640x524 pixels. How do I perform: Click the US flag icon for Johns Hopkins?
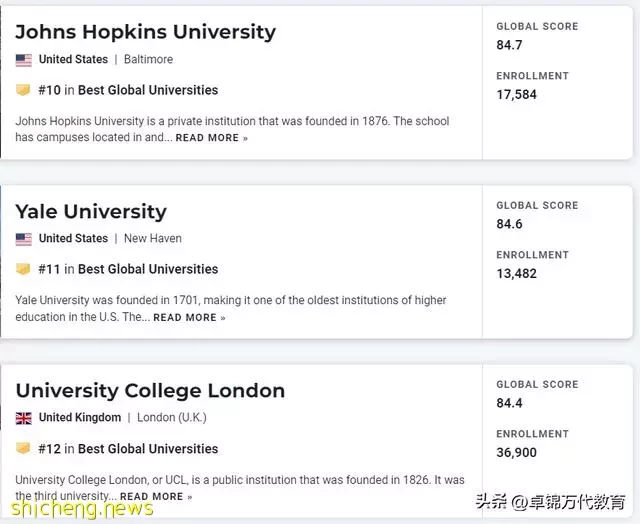pyautogui.click(x=23, y=60)
